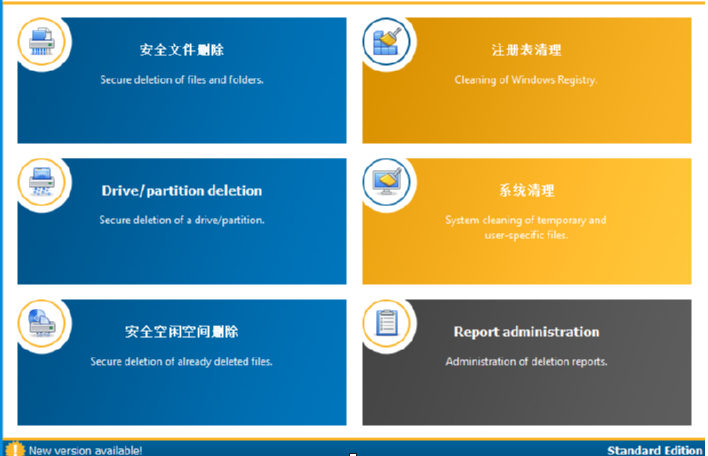Open the Drive/partition deletion tile
This screenshot has height=456, width=708.
[x=182, y=221]
